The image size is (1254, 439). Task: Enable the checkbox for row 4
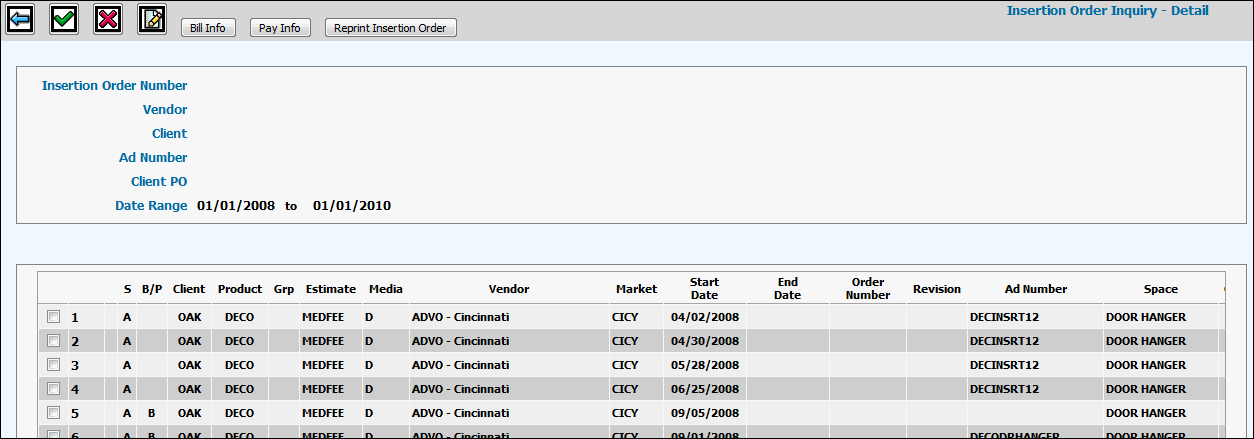click(53, 389)
